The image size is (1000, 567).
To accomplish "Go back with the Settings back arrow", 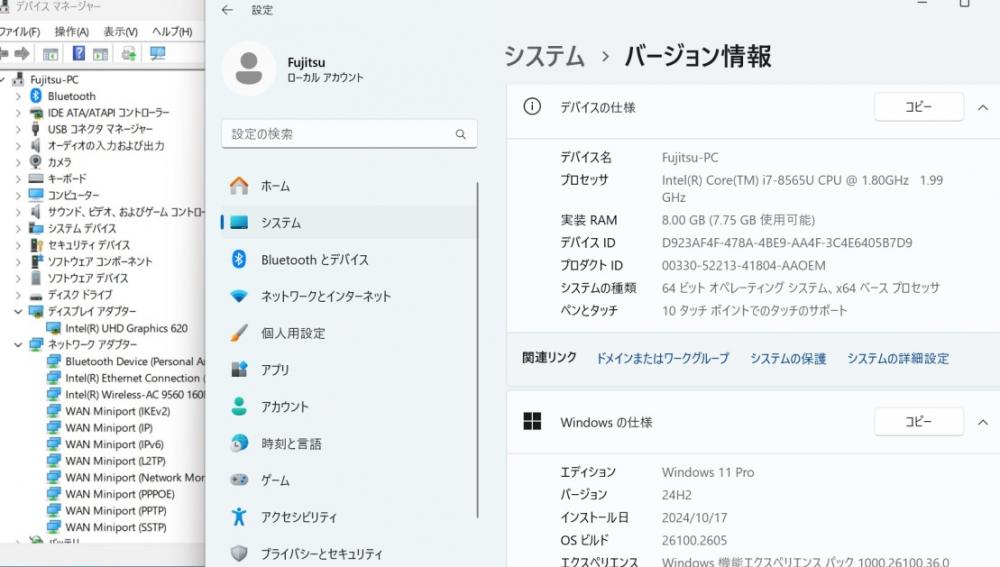I will tap(227, 10).
